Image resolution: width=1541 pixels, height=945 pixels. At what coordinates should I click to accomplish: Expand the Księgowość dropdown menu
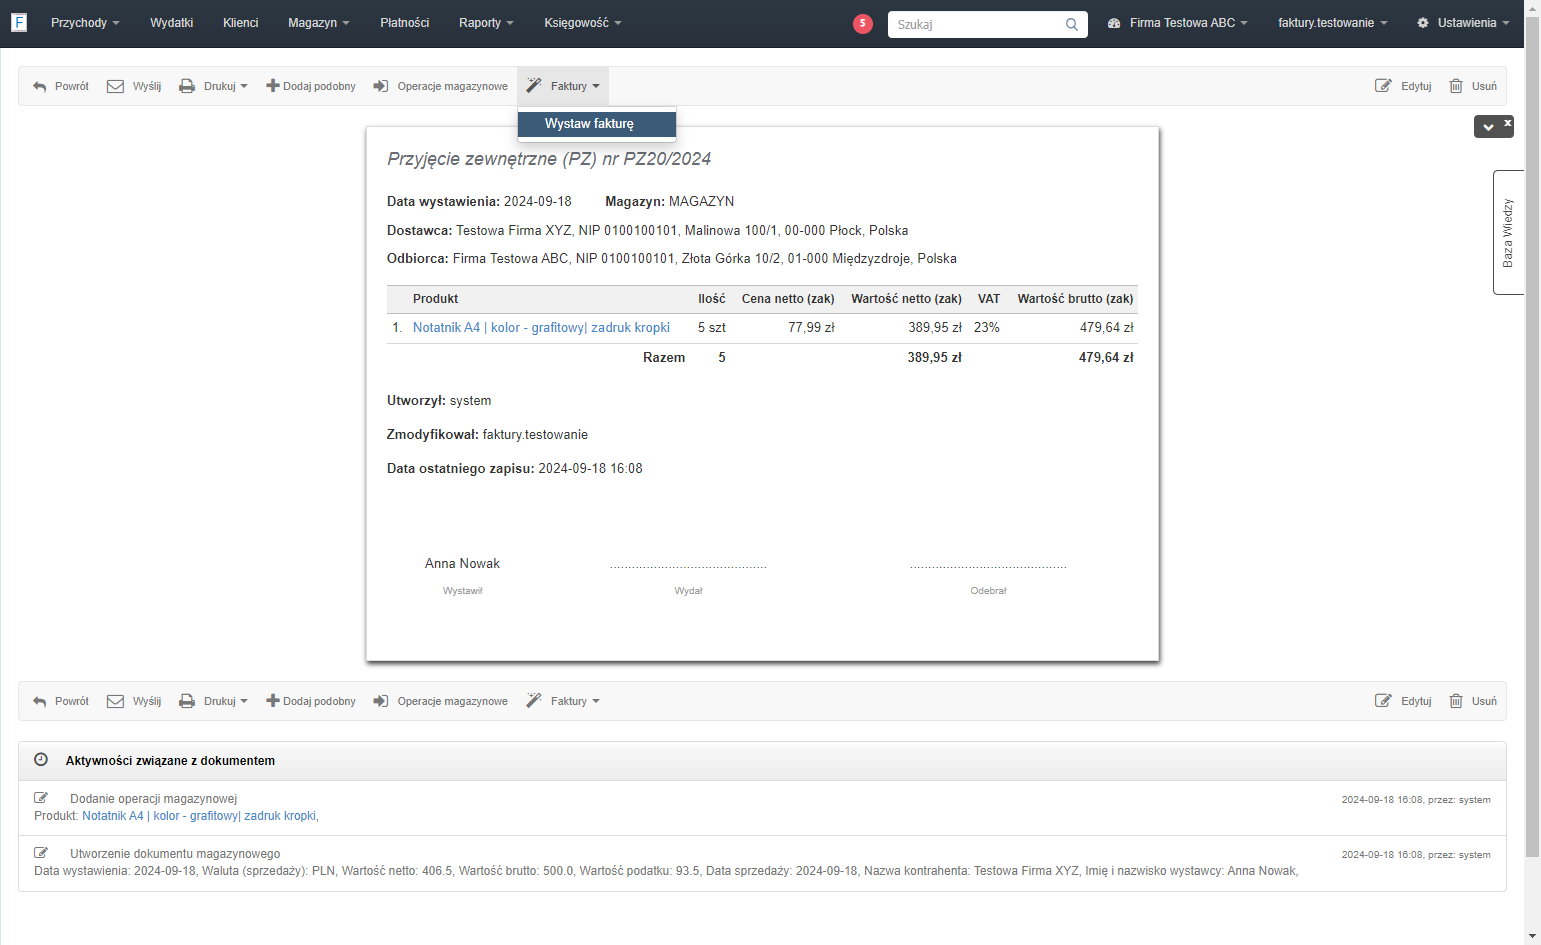pos(583,23)
